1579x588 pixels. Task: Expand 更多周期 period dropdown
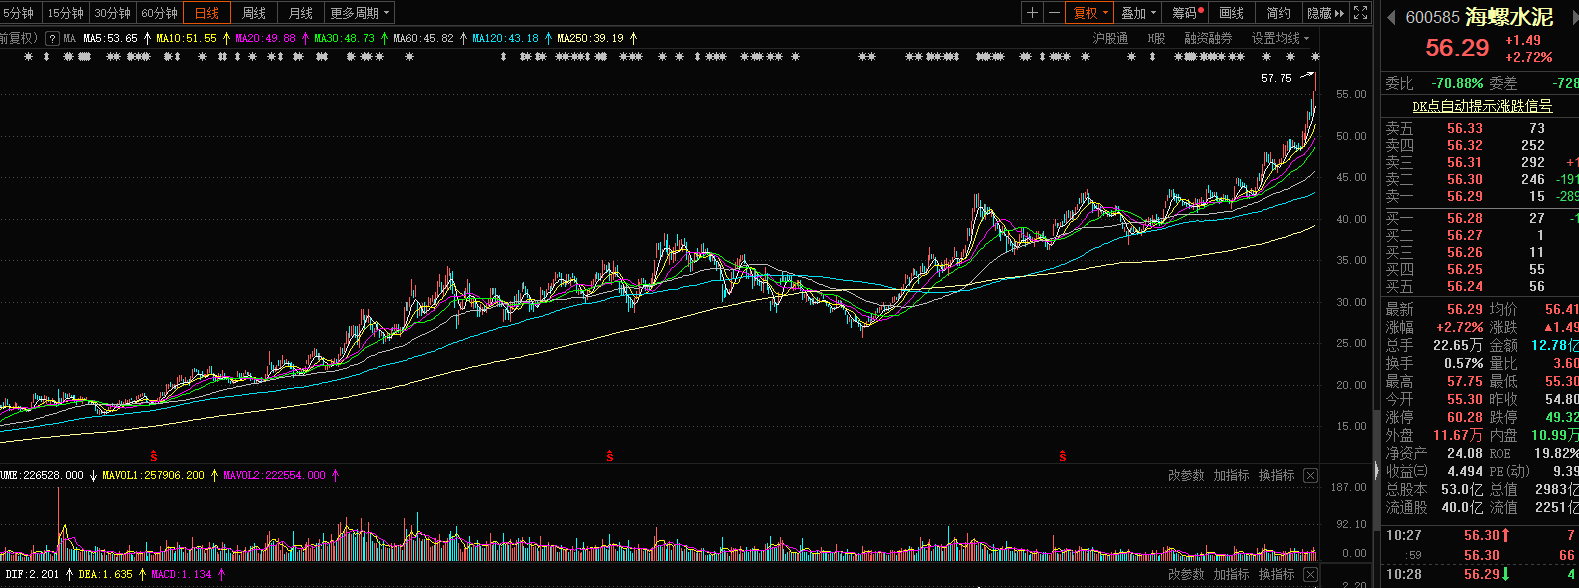point(360,13)
